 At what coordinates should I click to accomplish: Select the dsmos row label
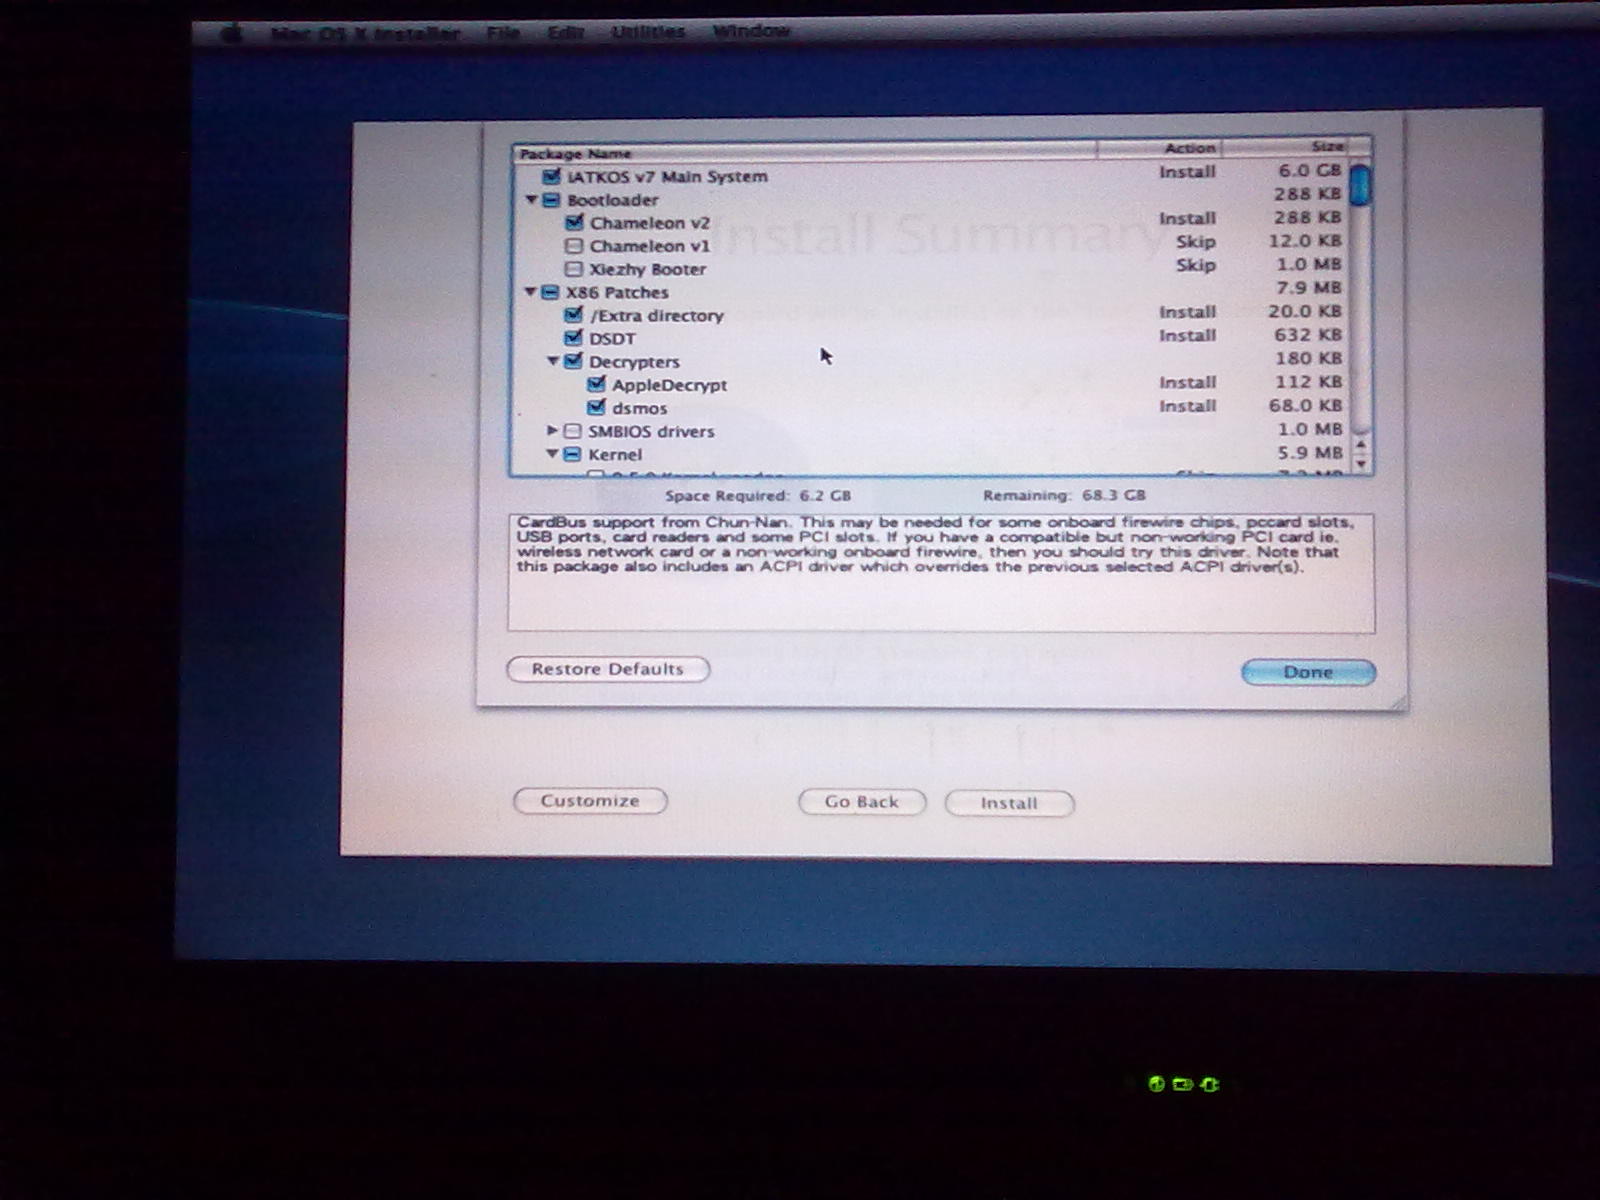(640, 408)
